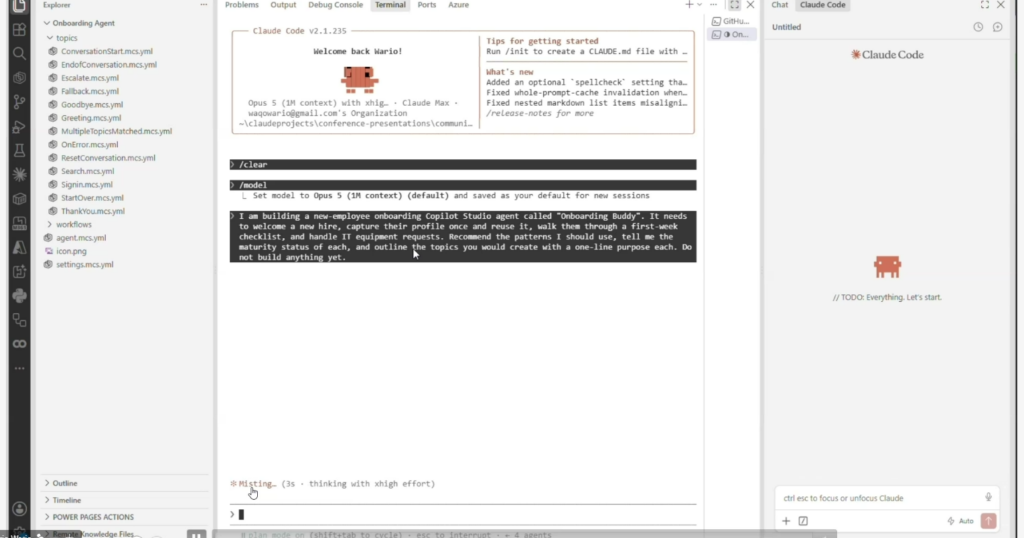
Task: Start a new Claude Code conversation
Action: pos(997,27)
